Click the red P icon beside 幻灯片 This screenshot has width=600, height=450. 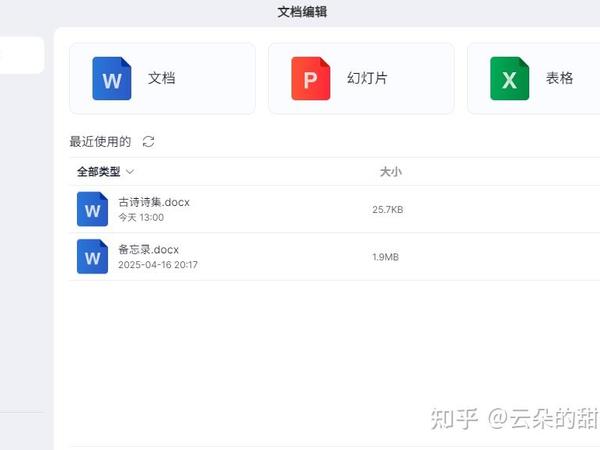(x=311, y=78)
